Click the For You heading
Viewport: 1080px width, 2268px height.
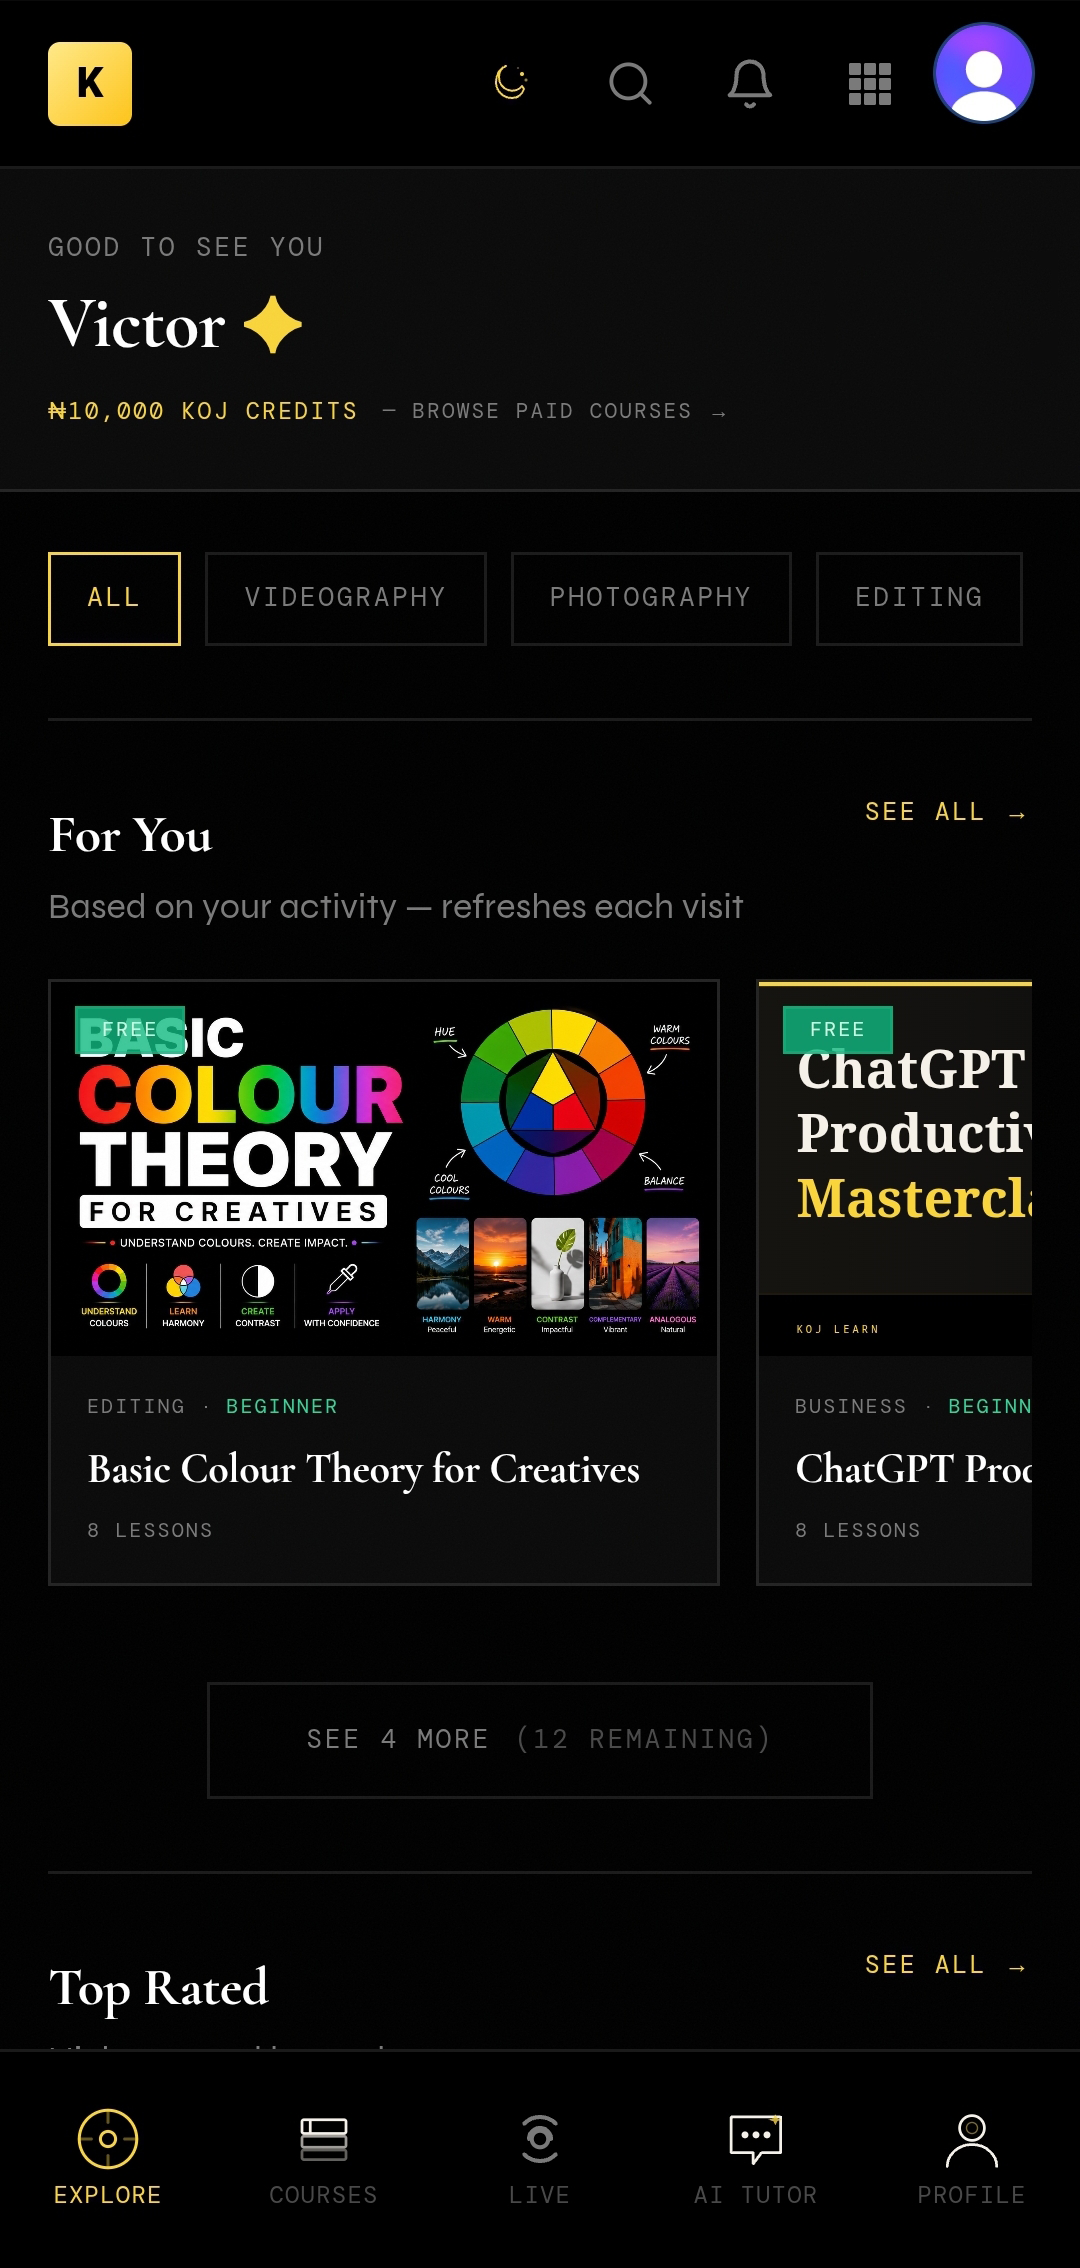click(131, 835)
